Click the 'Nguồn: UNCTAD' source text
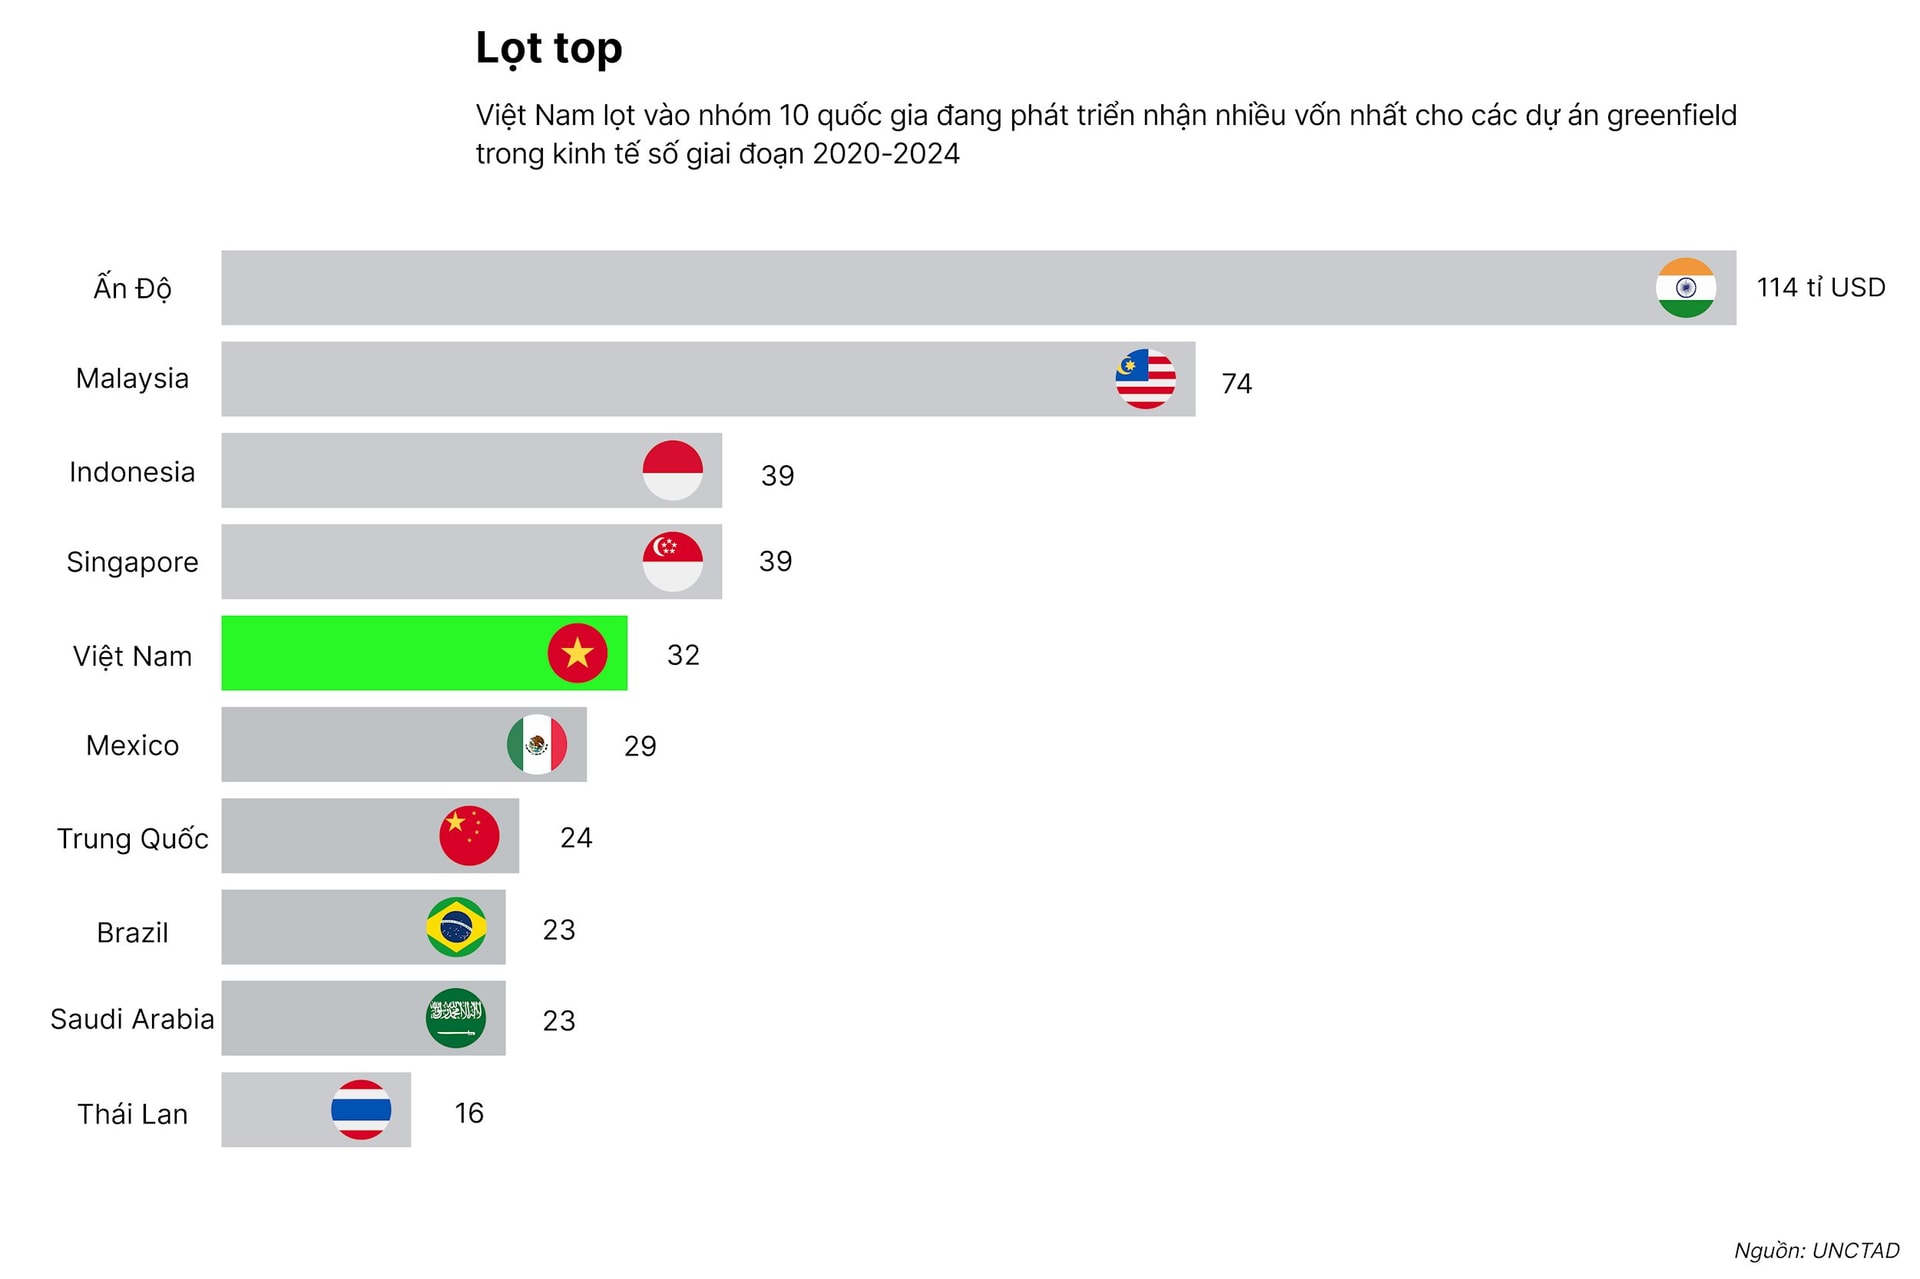 (1816, 1250)
